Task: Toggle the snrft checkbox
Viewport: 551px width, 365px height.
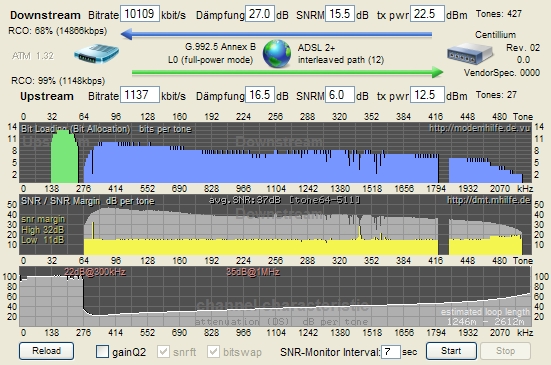Action: pos(163,351)
